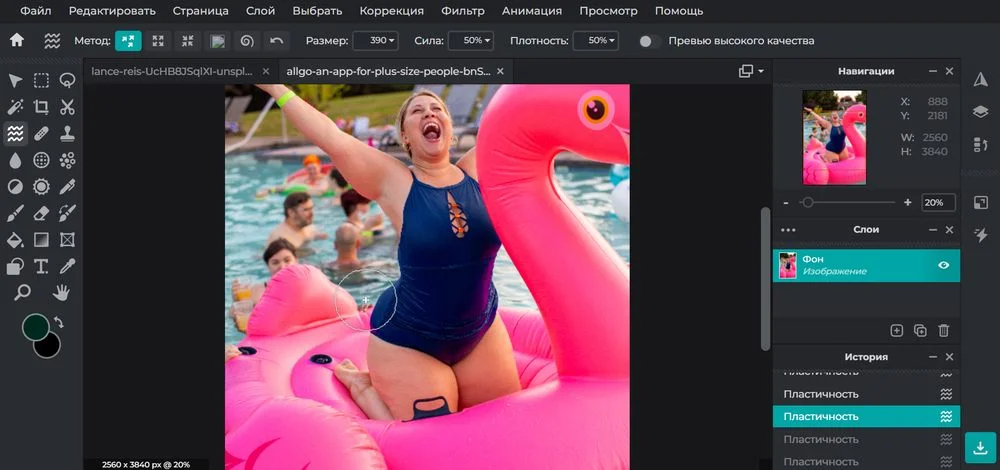
Task: Click the dark green foreground color swatch
Action: [34, 327]
